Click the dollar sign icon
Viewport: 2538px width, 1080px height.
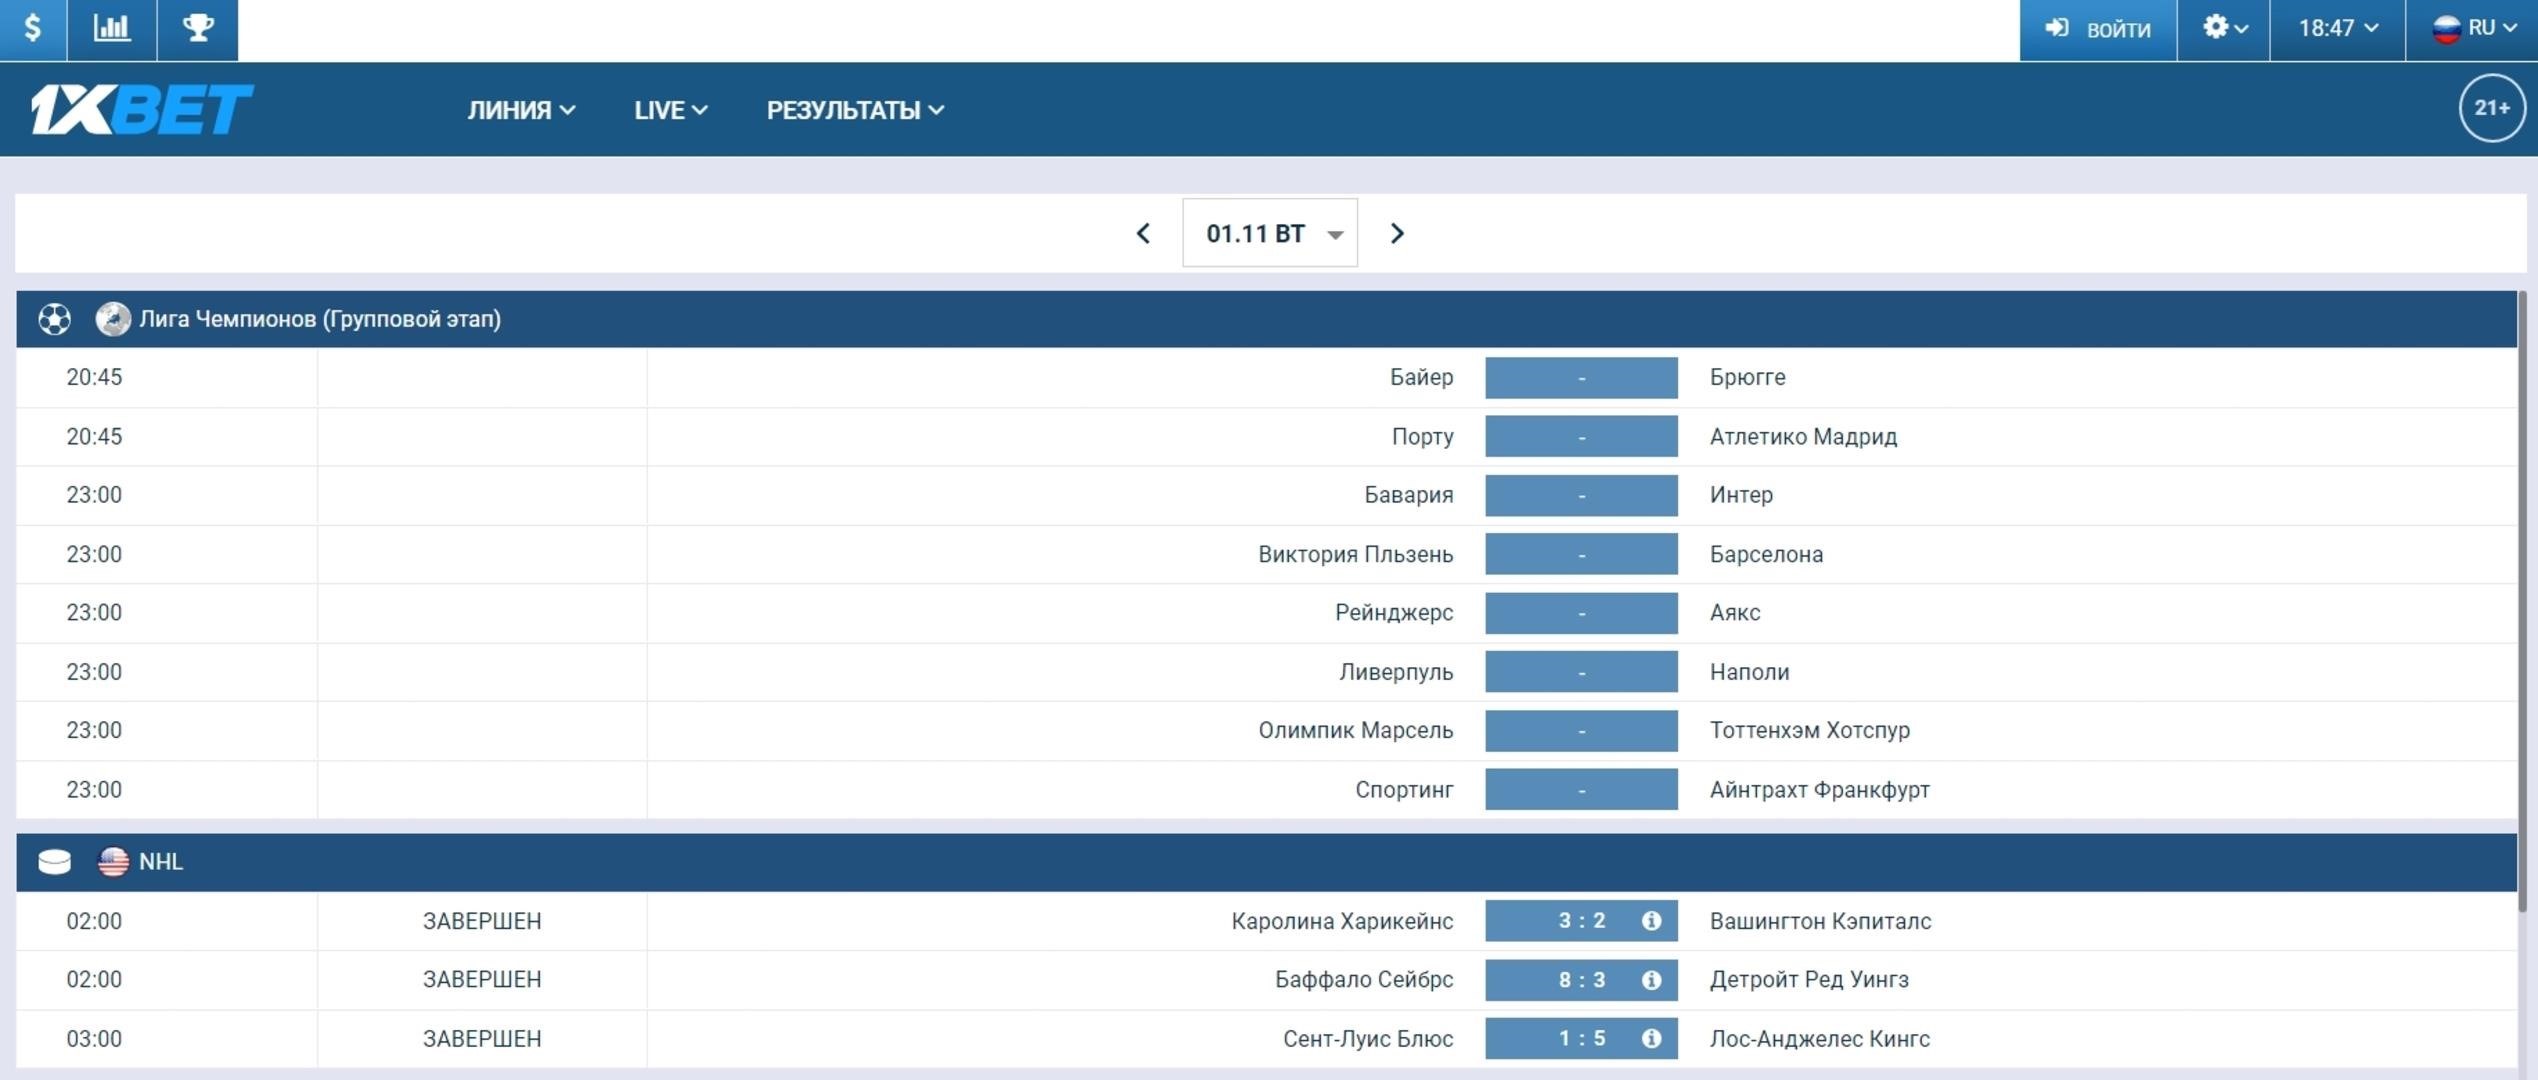coord(32,29)
